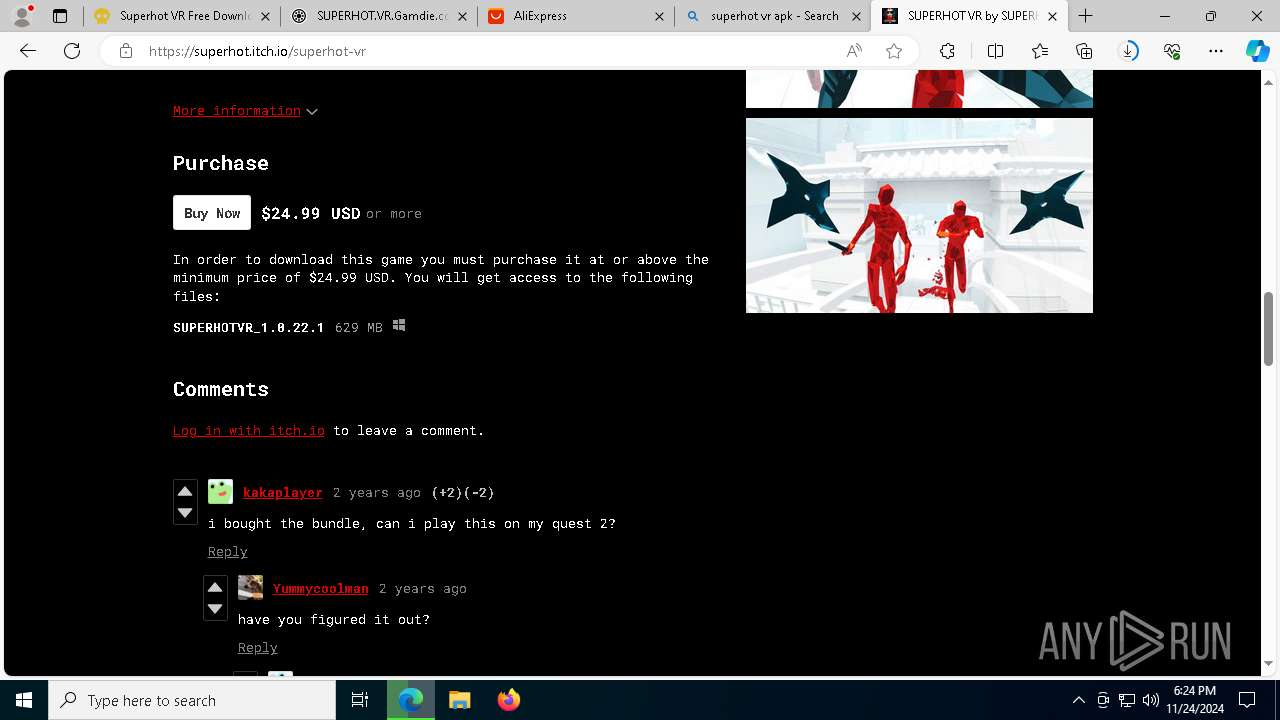Open File Explorer from taskbar

coord(460,700)
